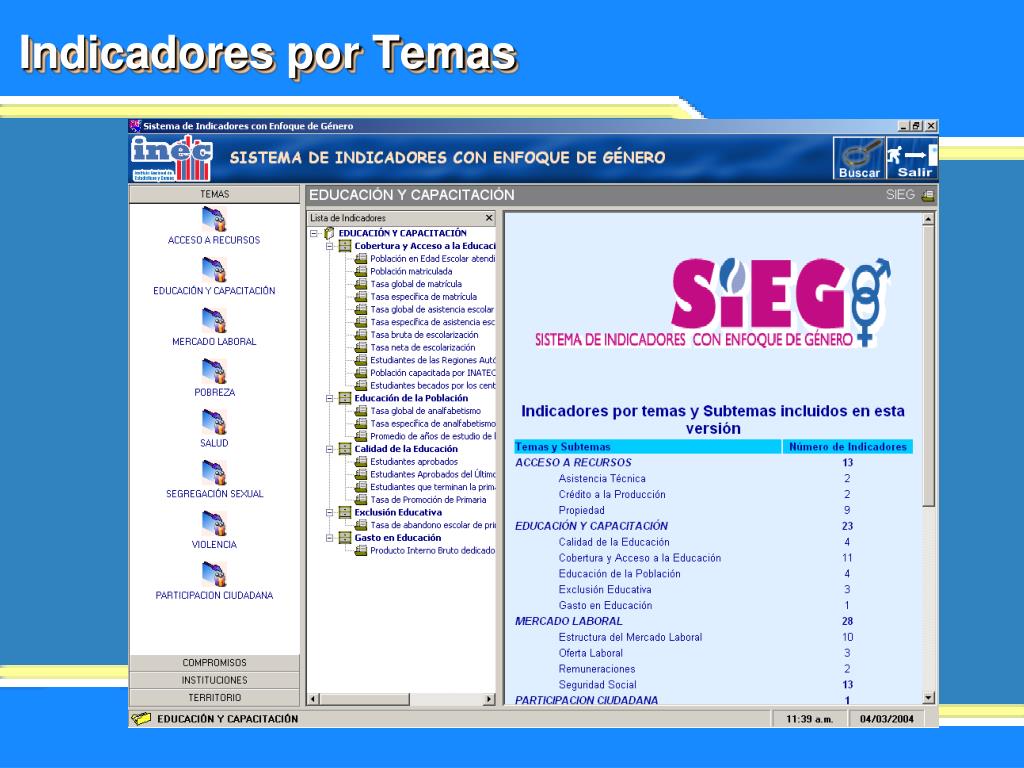This screenshot has height=768, width=1024.
Task: Open Tasa global de asistencia escolar
Action: point(432,310)
